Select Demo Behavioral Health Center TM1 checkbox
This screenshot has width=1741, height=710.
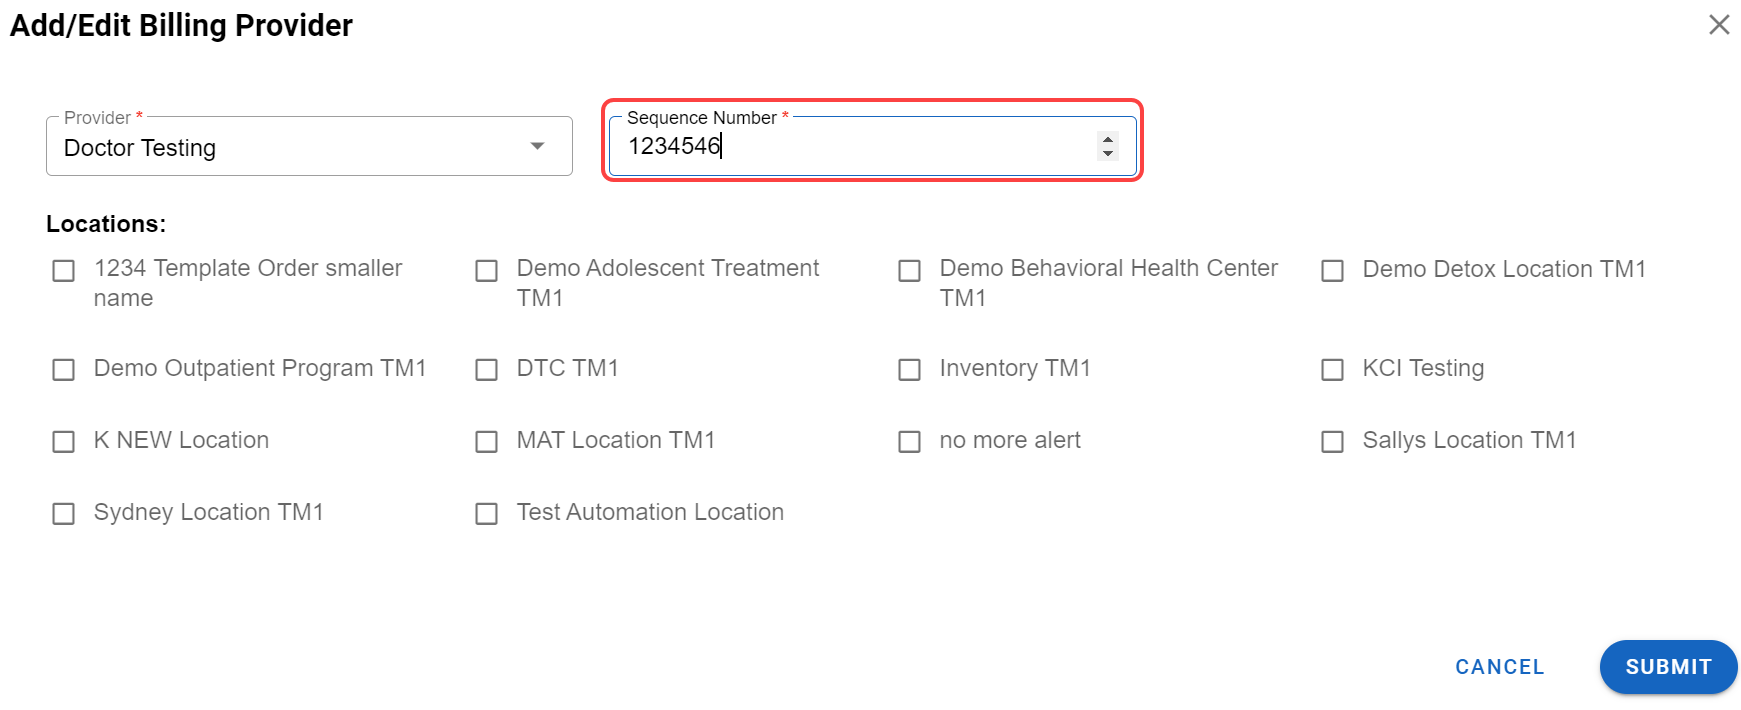pyautogui.click(x=910, y=271)
